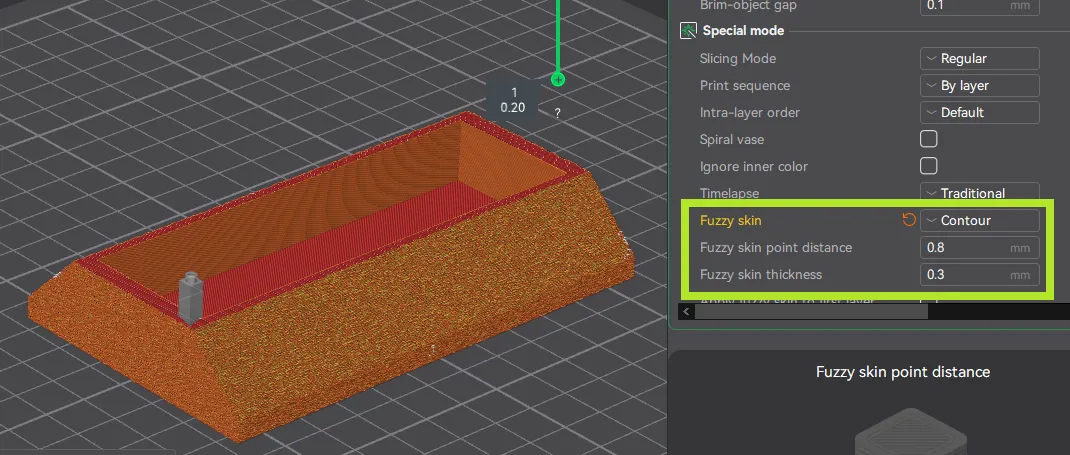Screen dimensions: 1070x455
Task: Click the Special mode section icon
Action: click(x=688, y=31)
